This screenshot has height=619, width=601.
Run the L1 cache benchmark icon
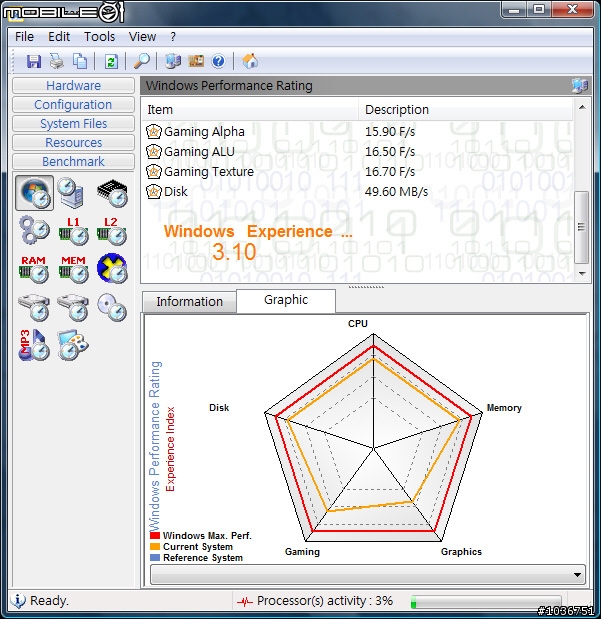pos(73,231)
